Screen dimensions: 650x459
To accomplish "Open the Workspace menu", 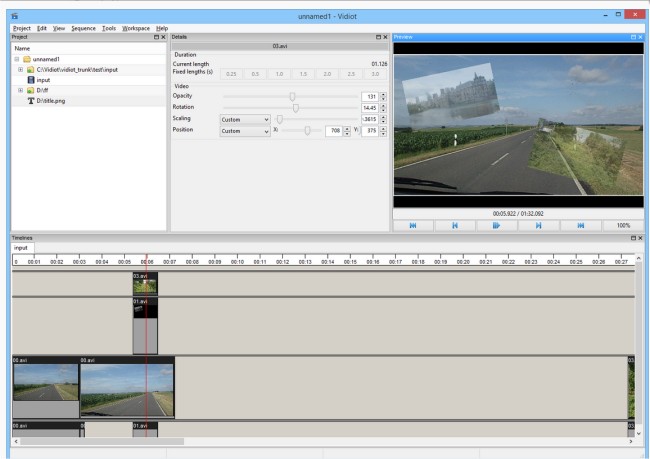I will (136, 27).
